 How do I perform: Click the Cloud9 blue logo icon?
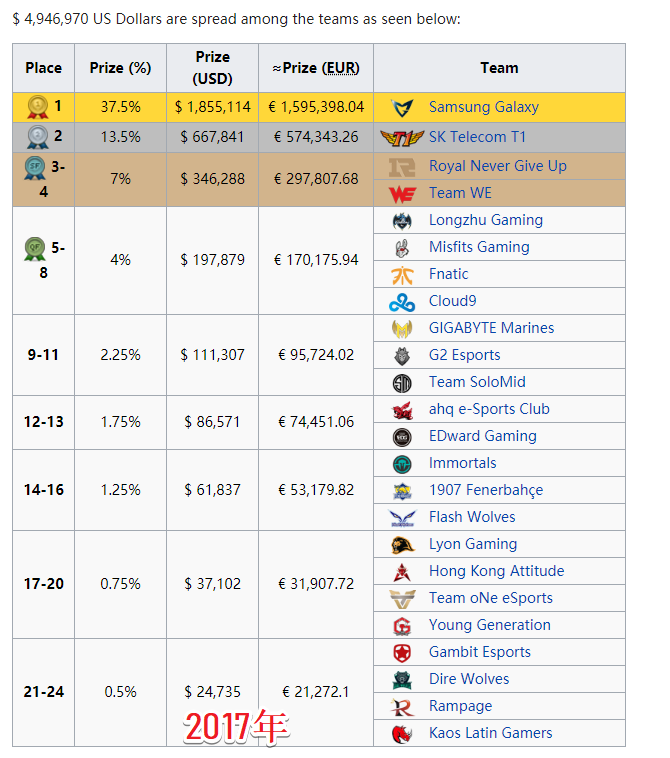[402, 301]
